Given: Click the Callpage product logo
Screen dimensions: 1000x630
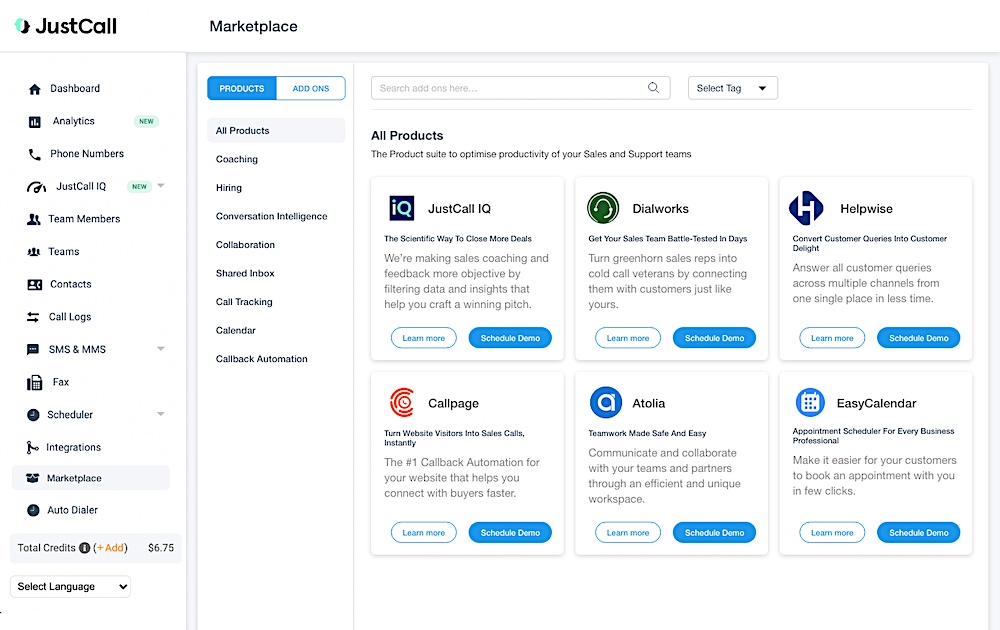Looking at the screenshot, I should 401,403.
